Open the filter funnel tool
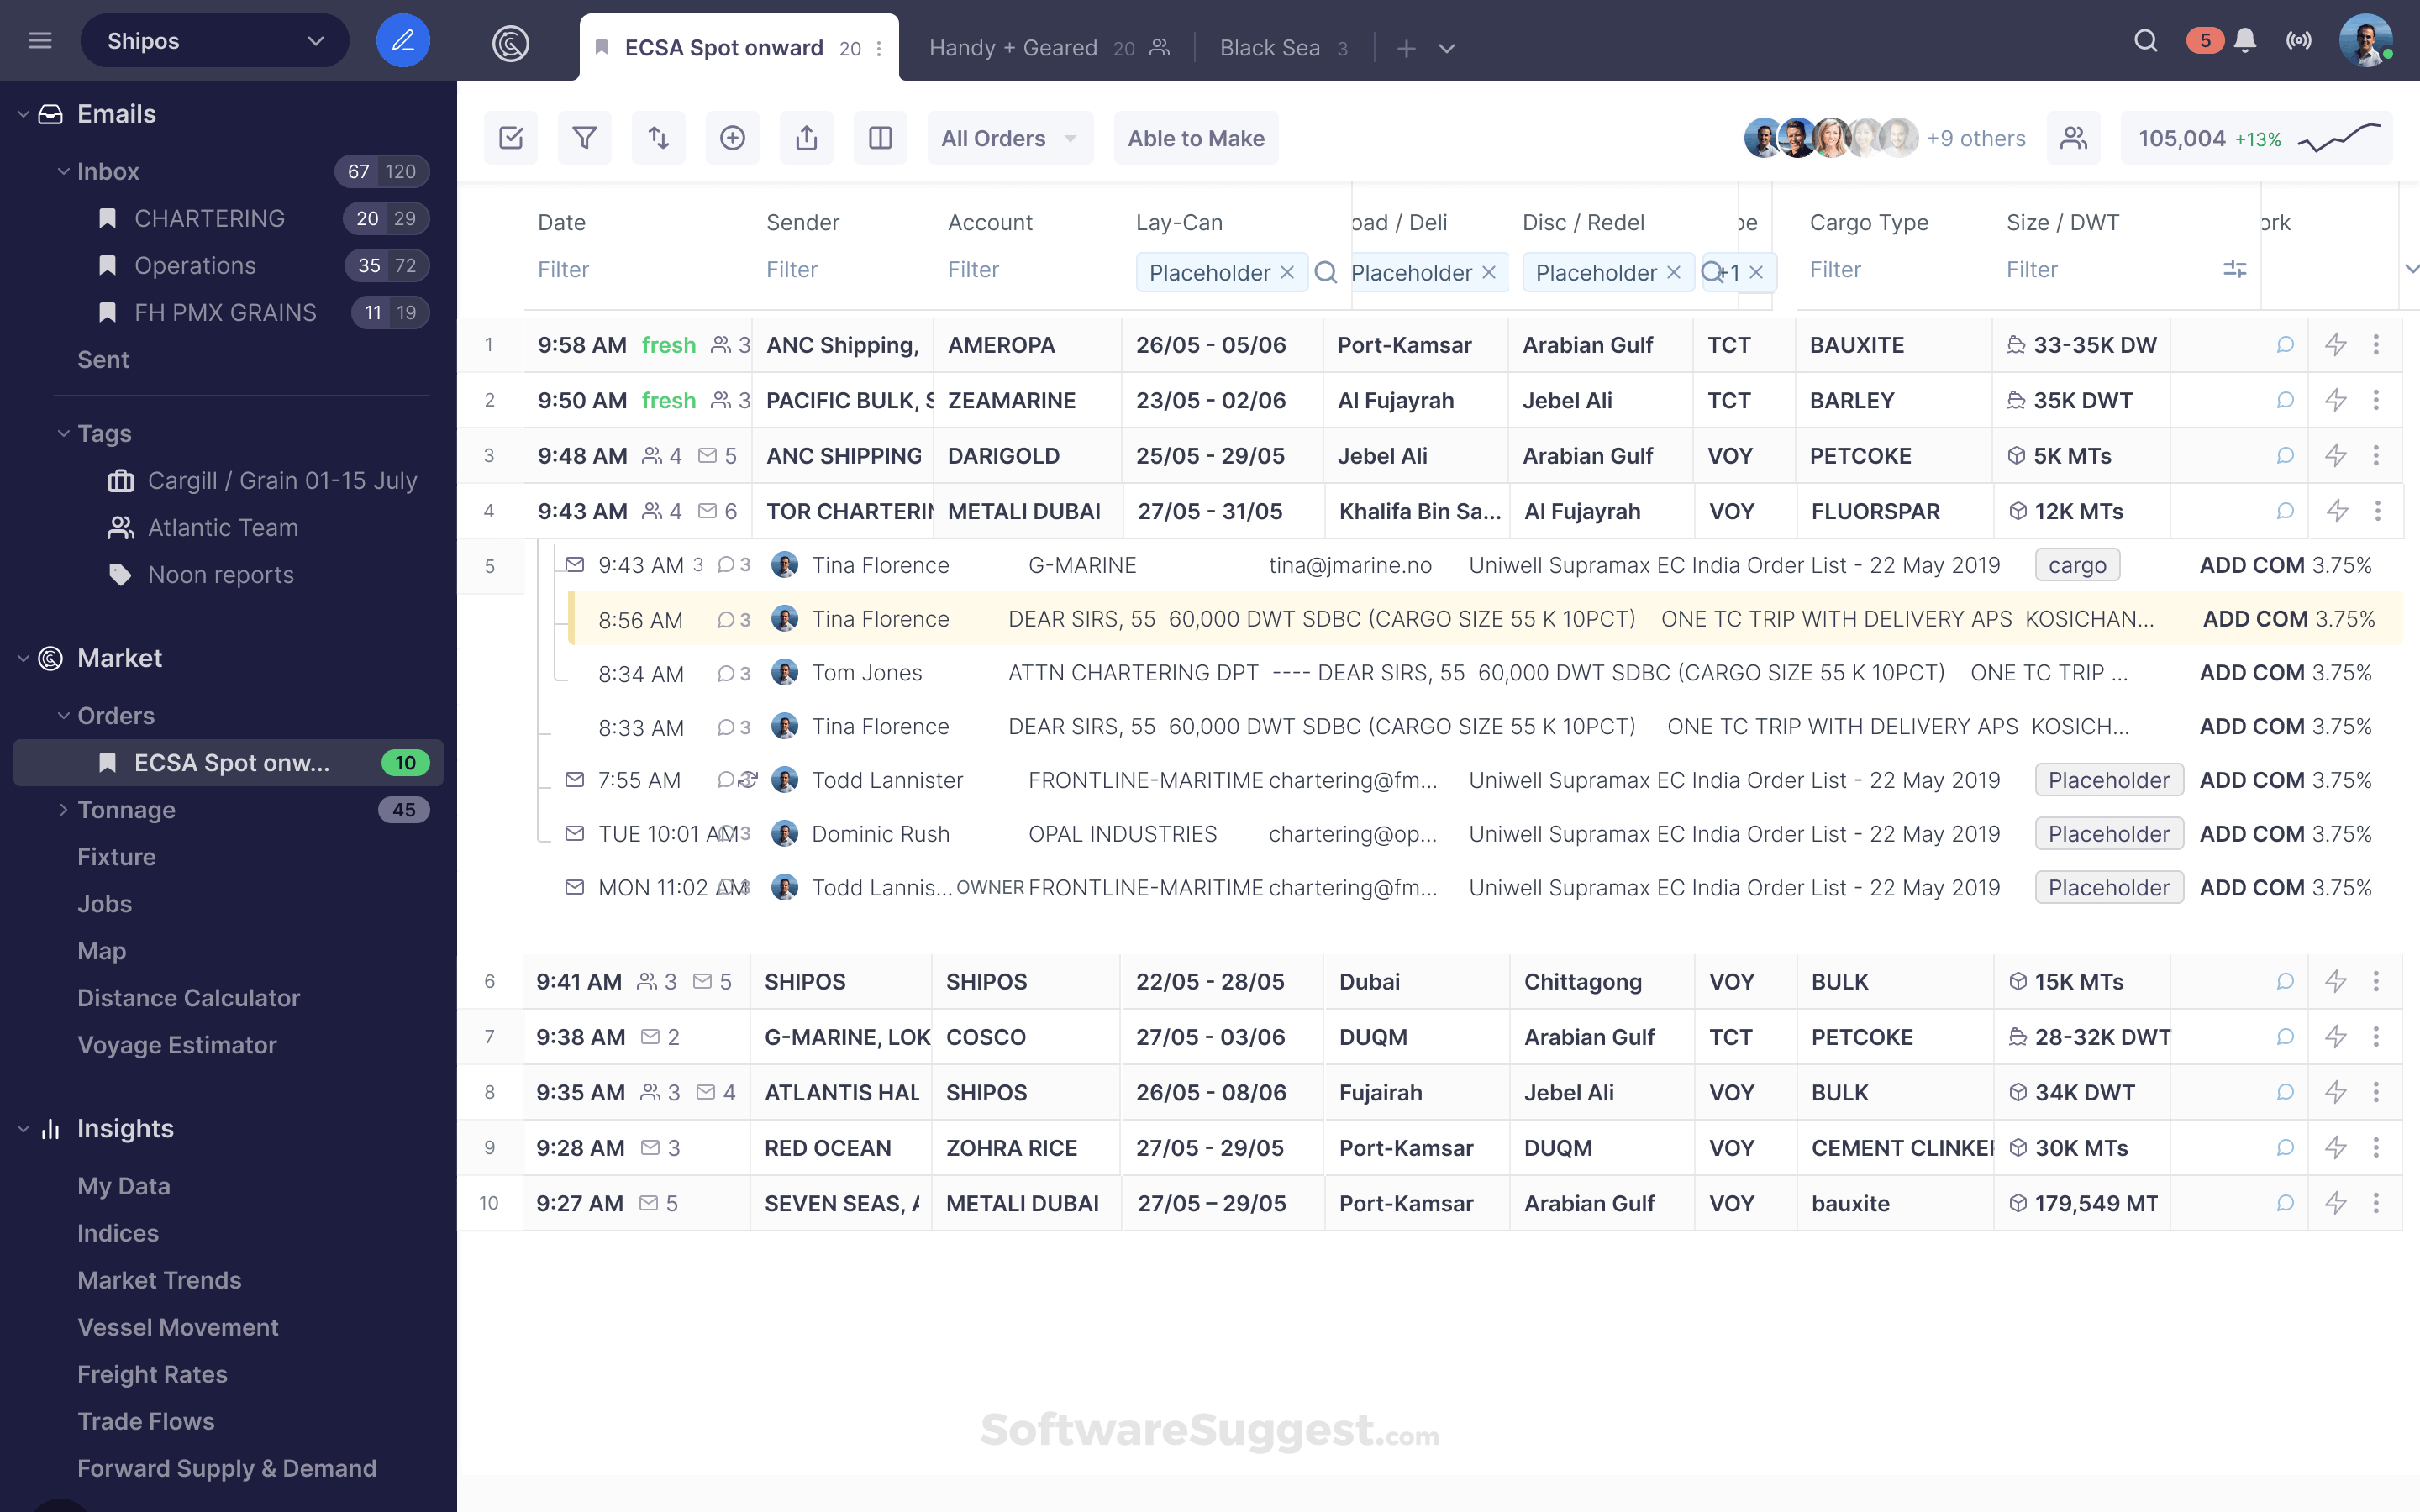This screenshot has height=1512, width=2420. [x=584, y=138]
